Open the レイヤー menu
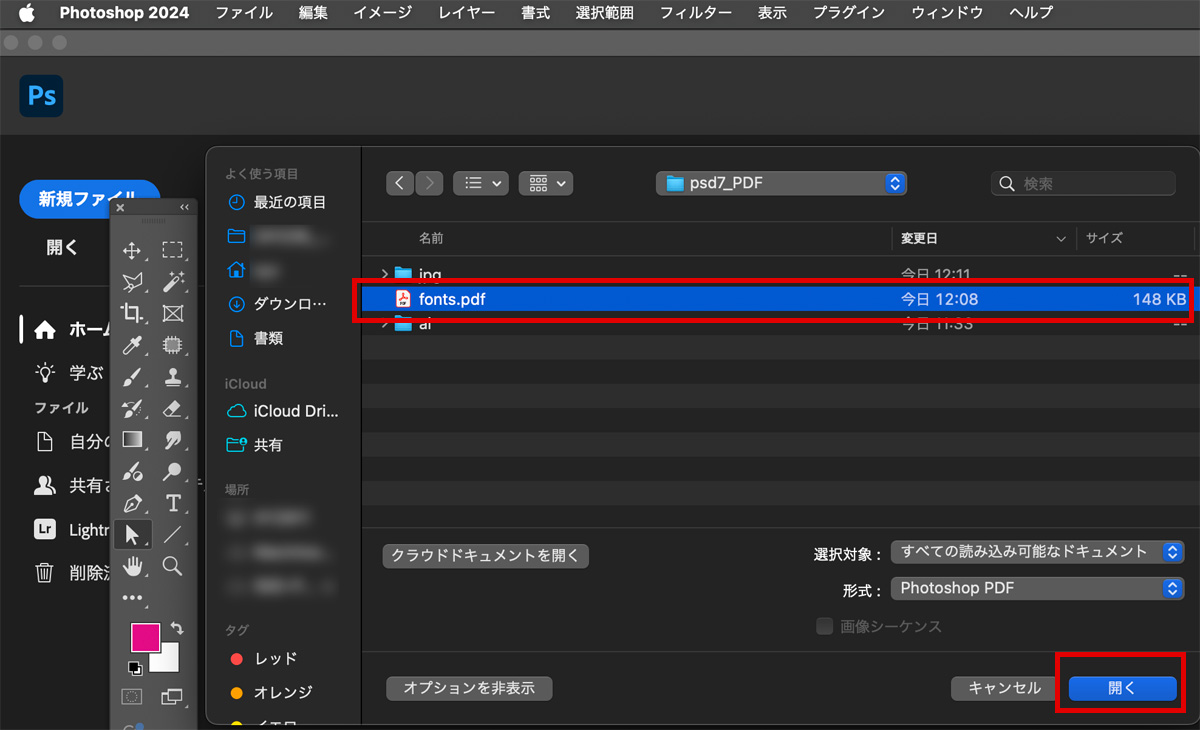The height and width of the screenshot is (730, 1200). (466, 13)
